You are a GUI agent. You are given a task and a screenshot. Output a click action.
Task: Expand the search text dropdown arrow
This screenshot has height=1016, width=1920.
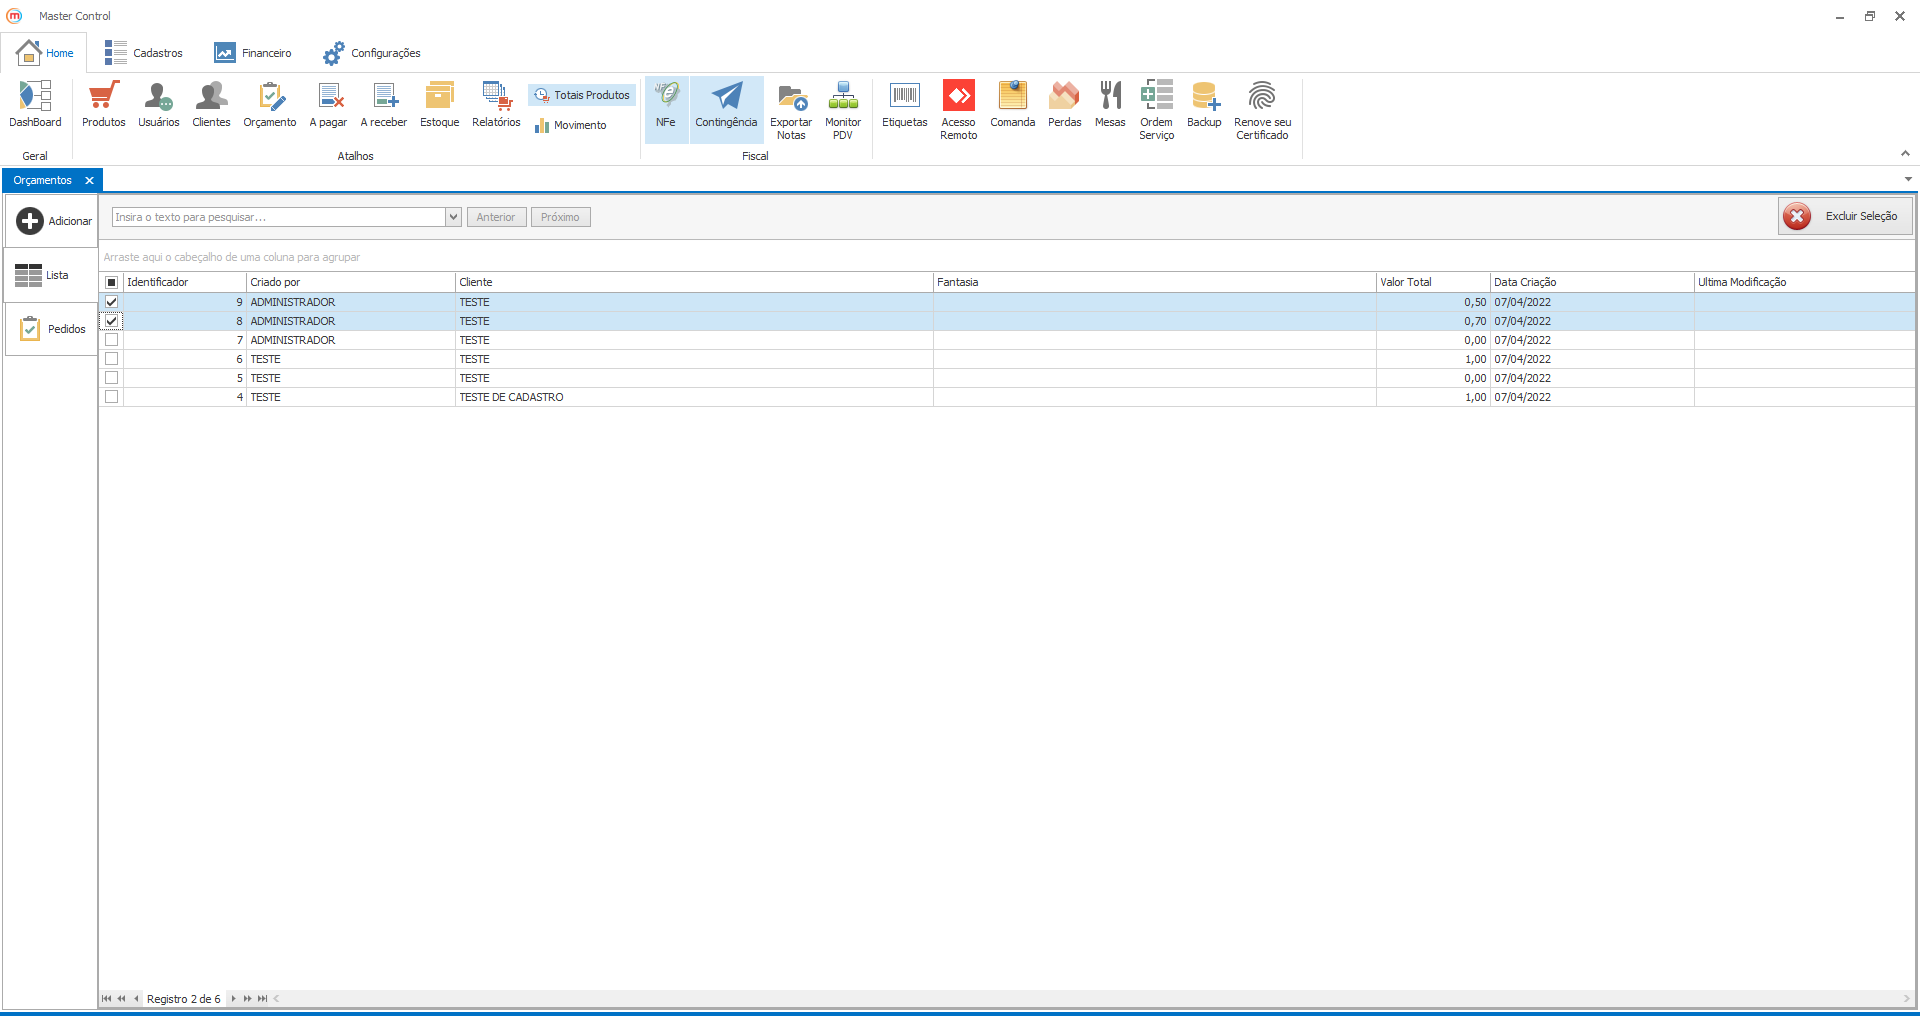453,217
